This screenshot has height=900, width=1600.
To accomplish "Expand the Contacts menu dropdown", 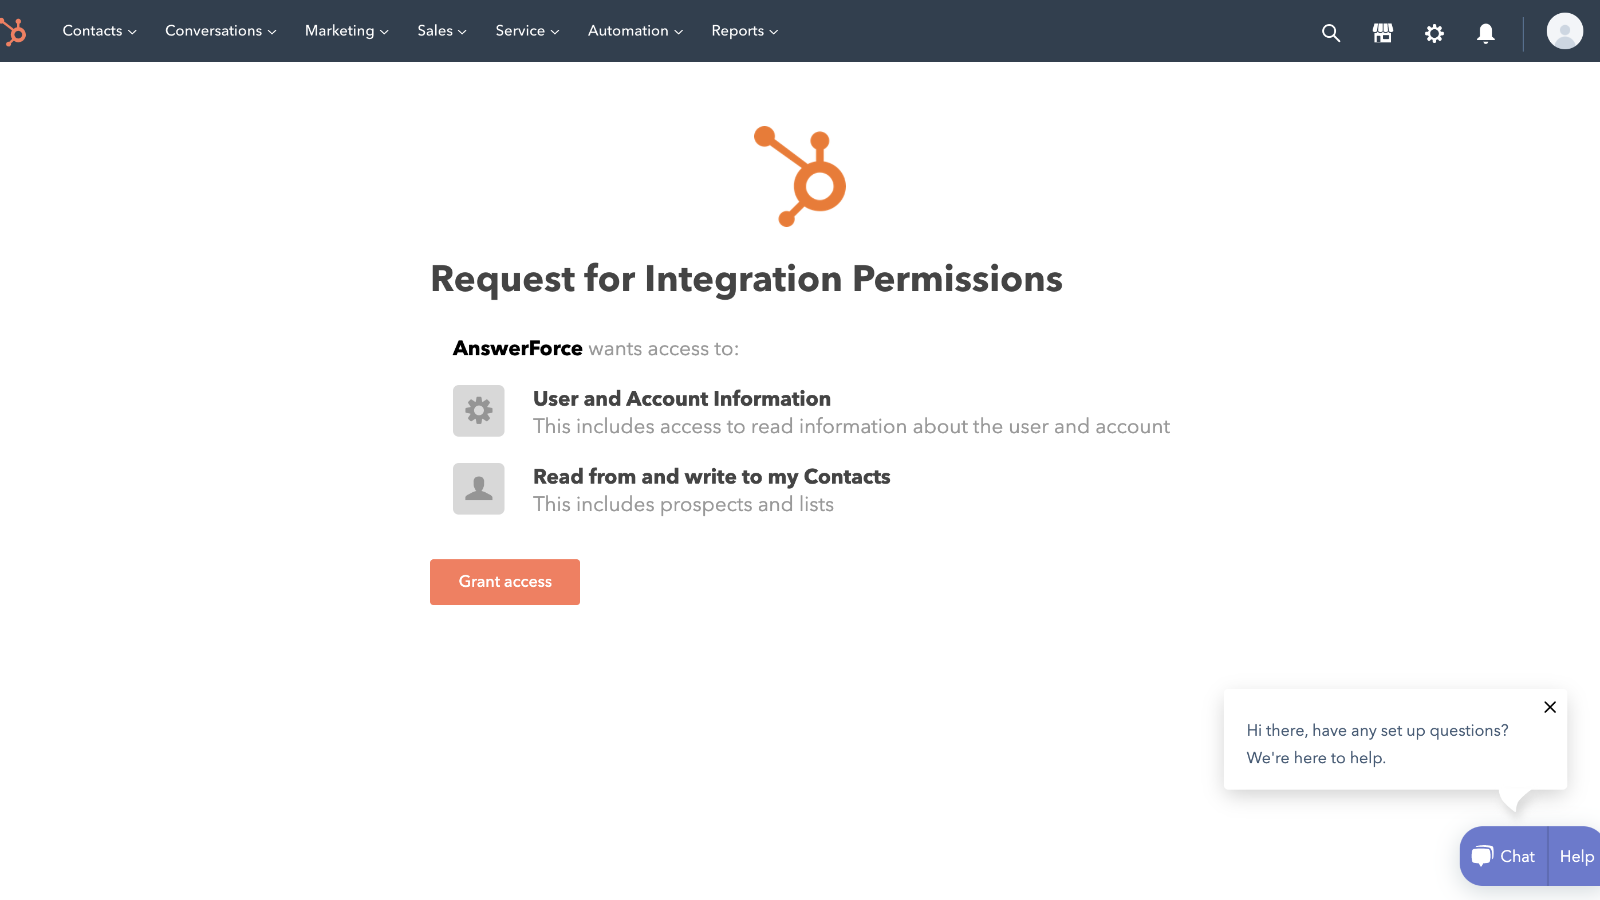I will (98, 31).
